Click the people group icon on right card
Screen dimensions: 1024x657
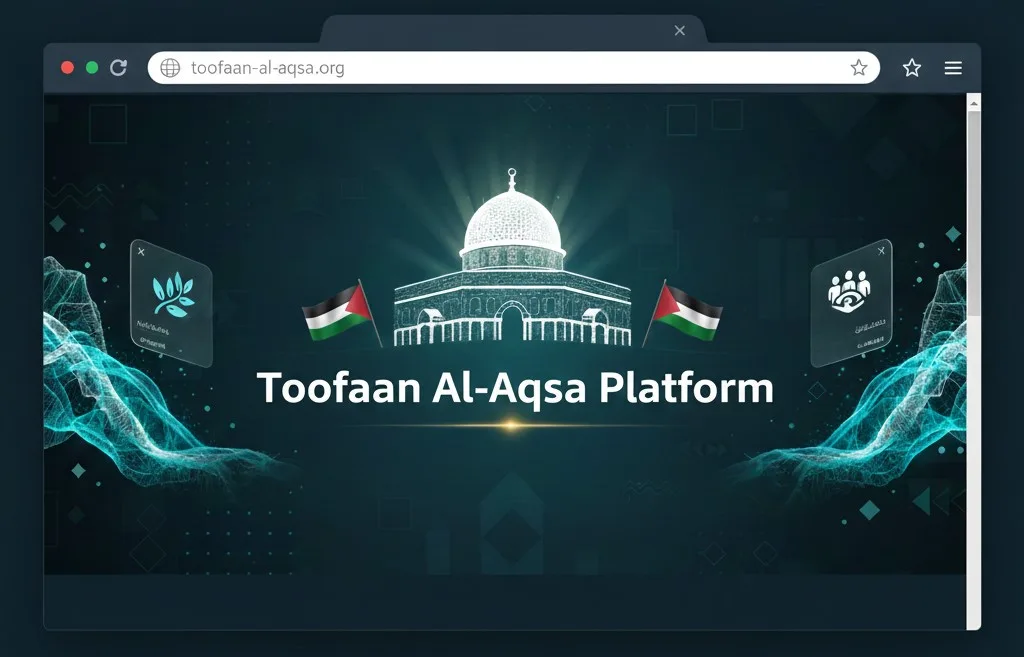coord(849,291)
